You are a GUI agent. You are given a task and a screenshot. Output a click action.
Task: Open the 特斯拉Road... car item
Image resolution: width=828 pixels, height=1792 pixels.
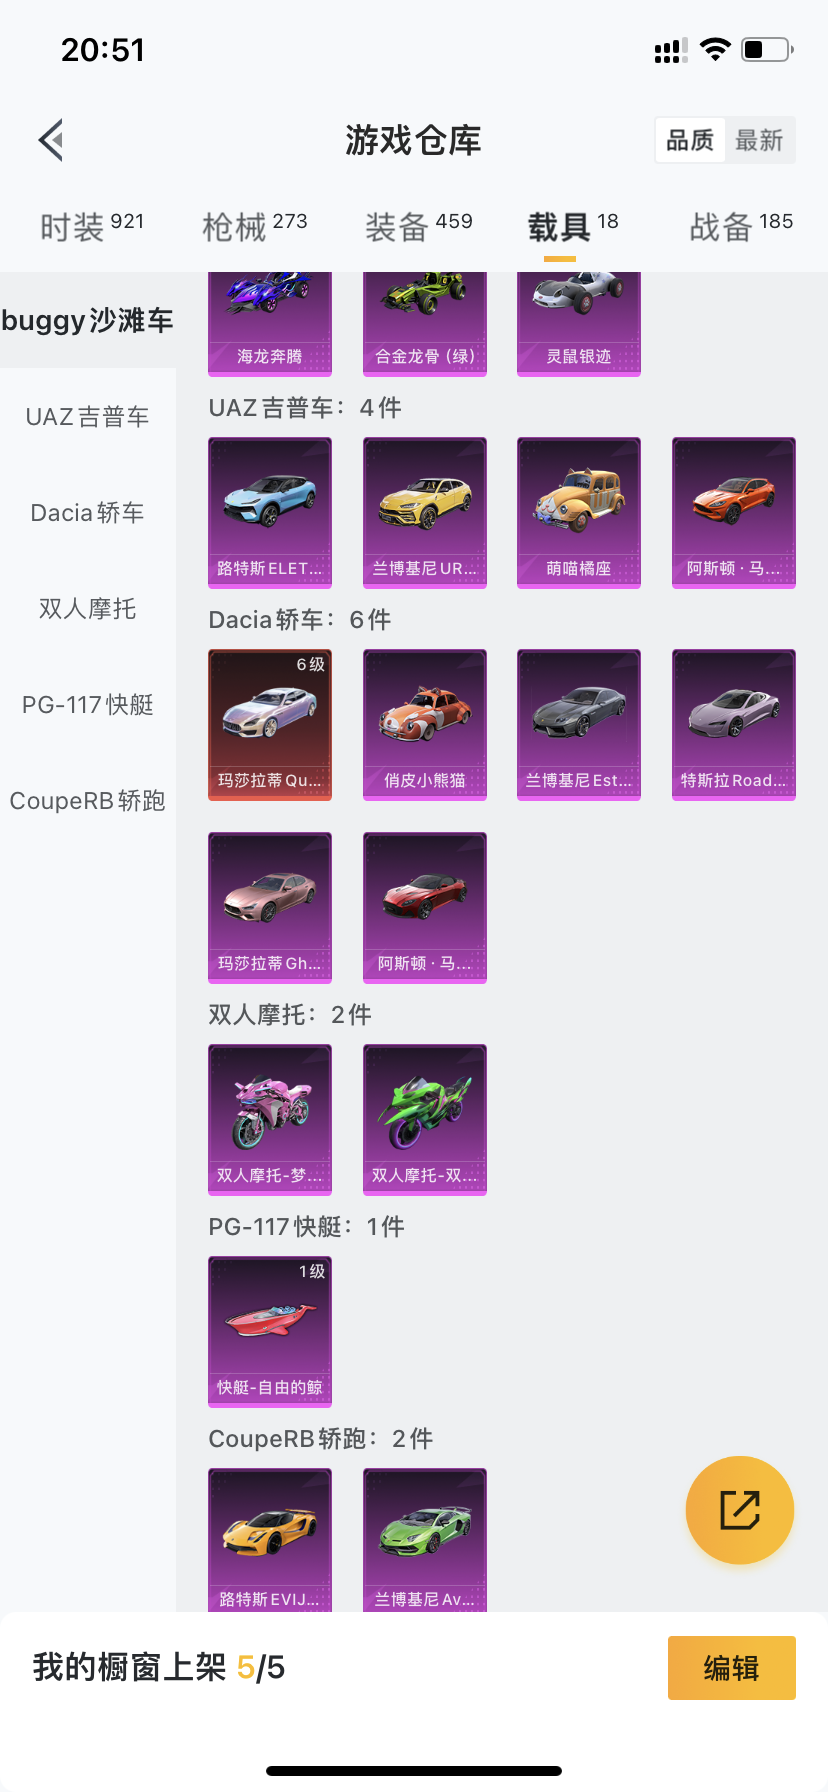[x=734, y=725]
